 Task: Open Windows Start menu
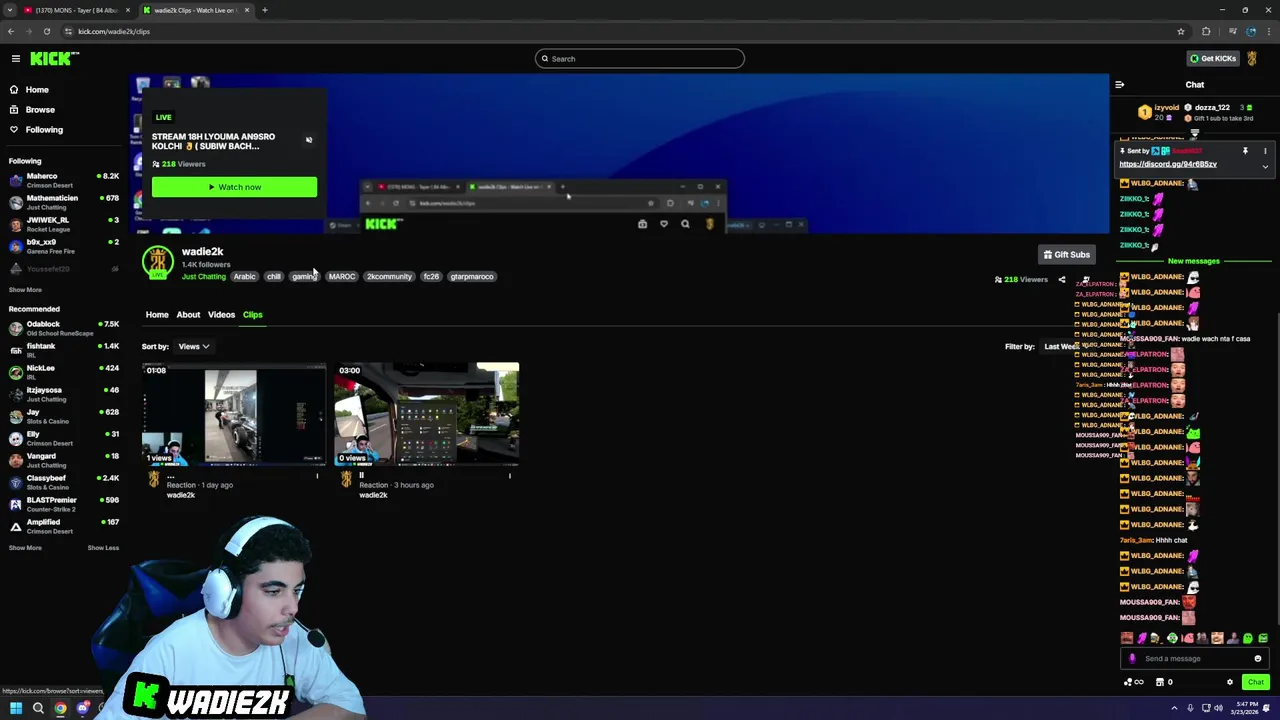click(x=15, y=708)
